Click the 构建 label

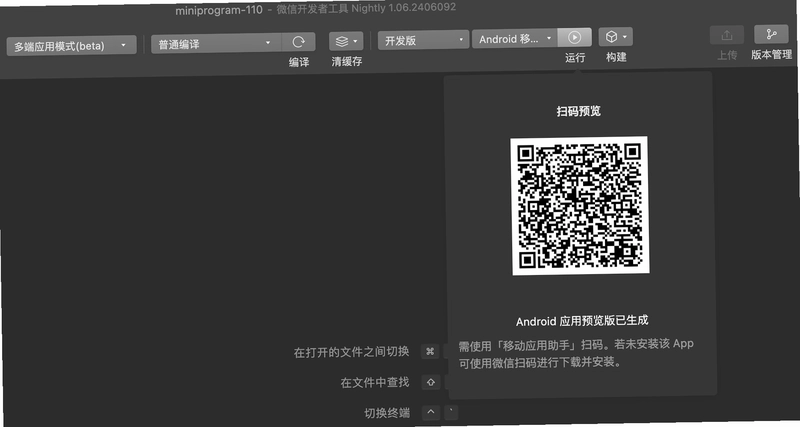pos(616,57)
